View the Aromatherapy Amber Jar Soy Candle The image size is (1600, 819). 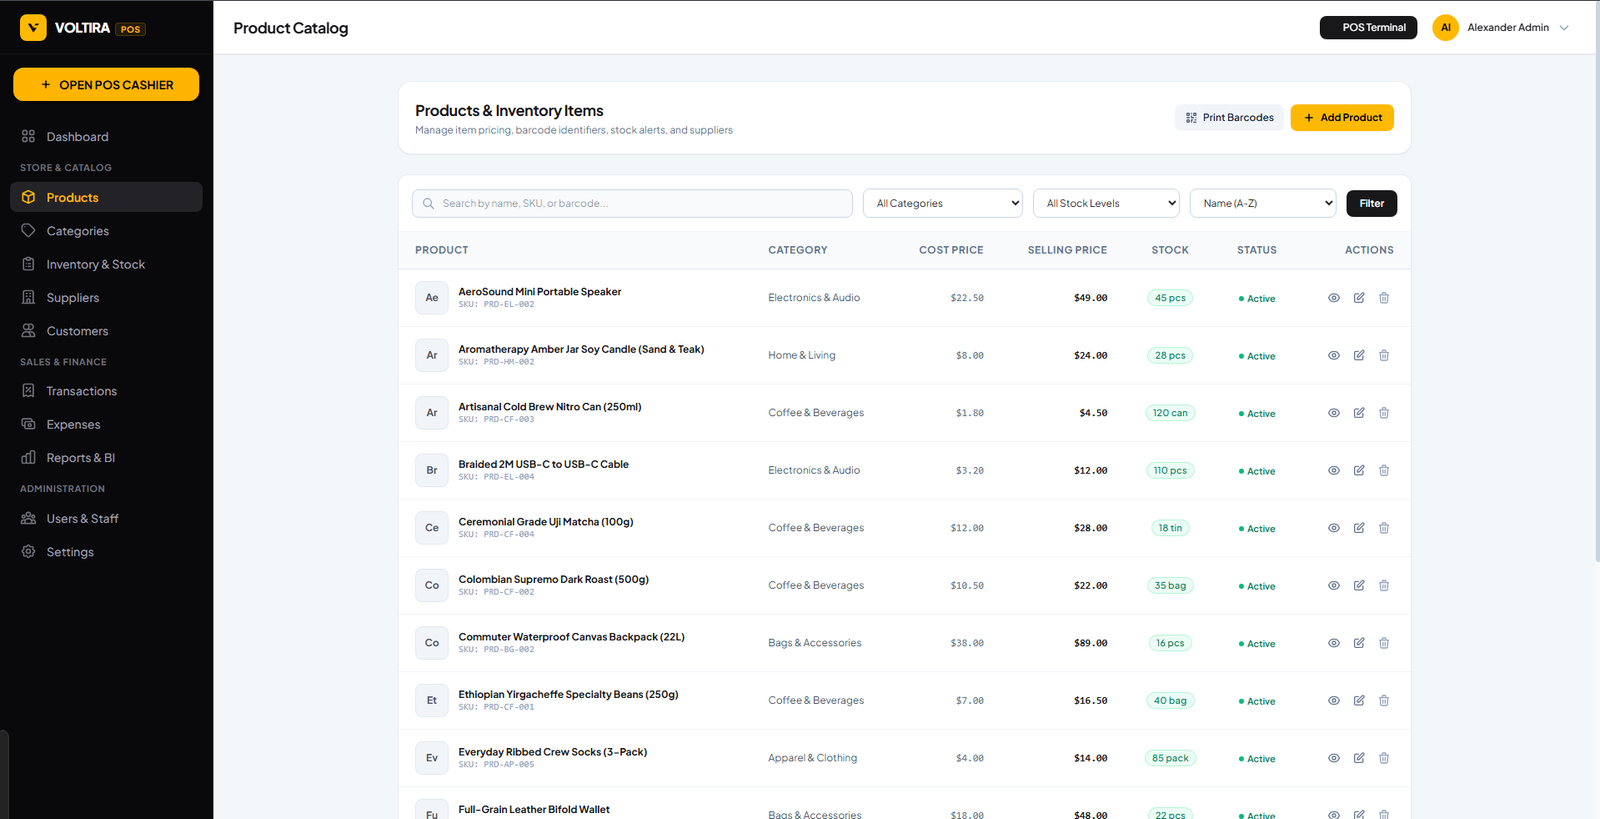coord(1334,355)
